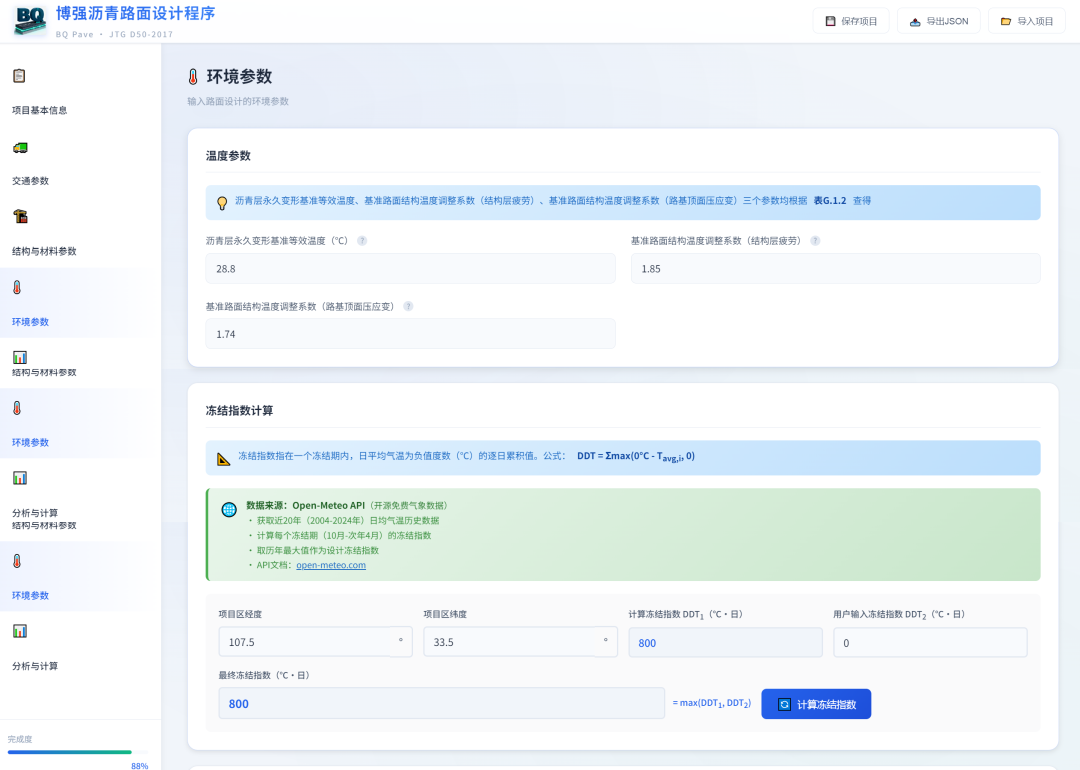Click the 冻结指数计算 section heading
This screenshot has width=1080, height=770.
tap(239, 410)
